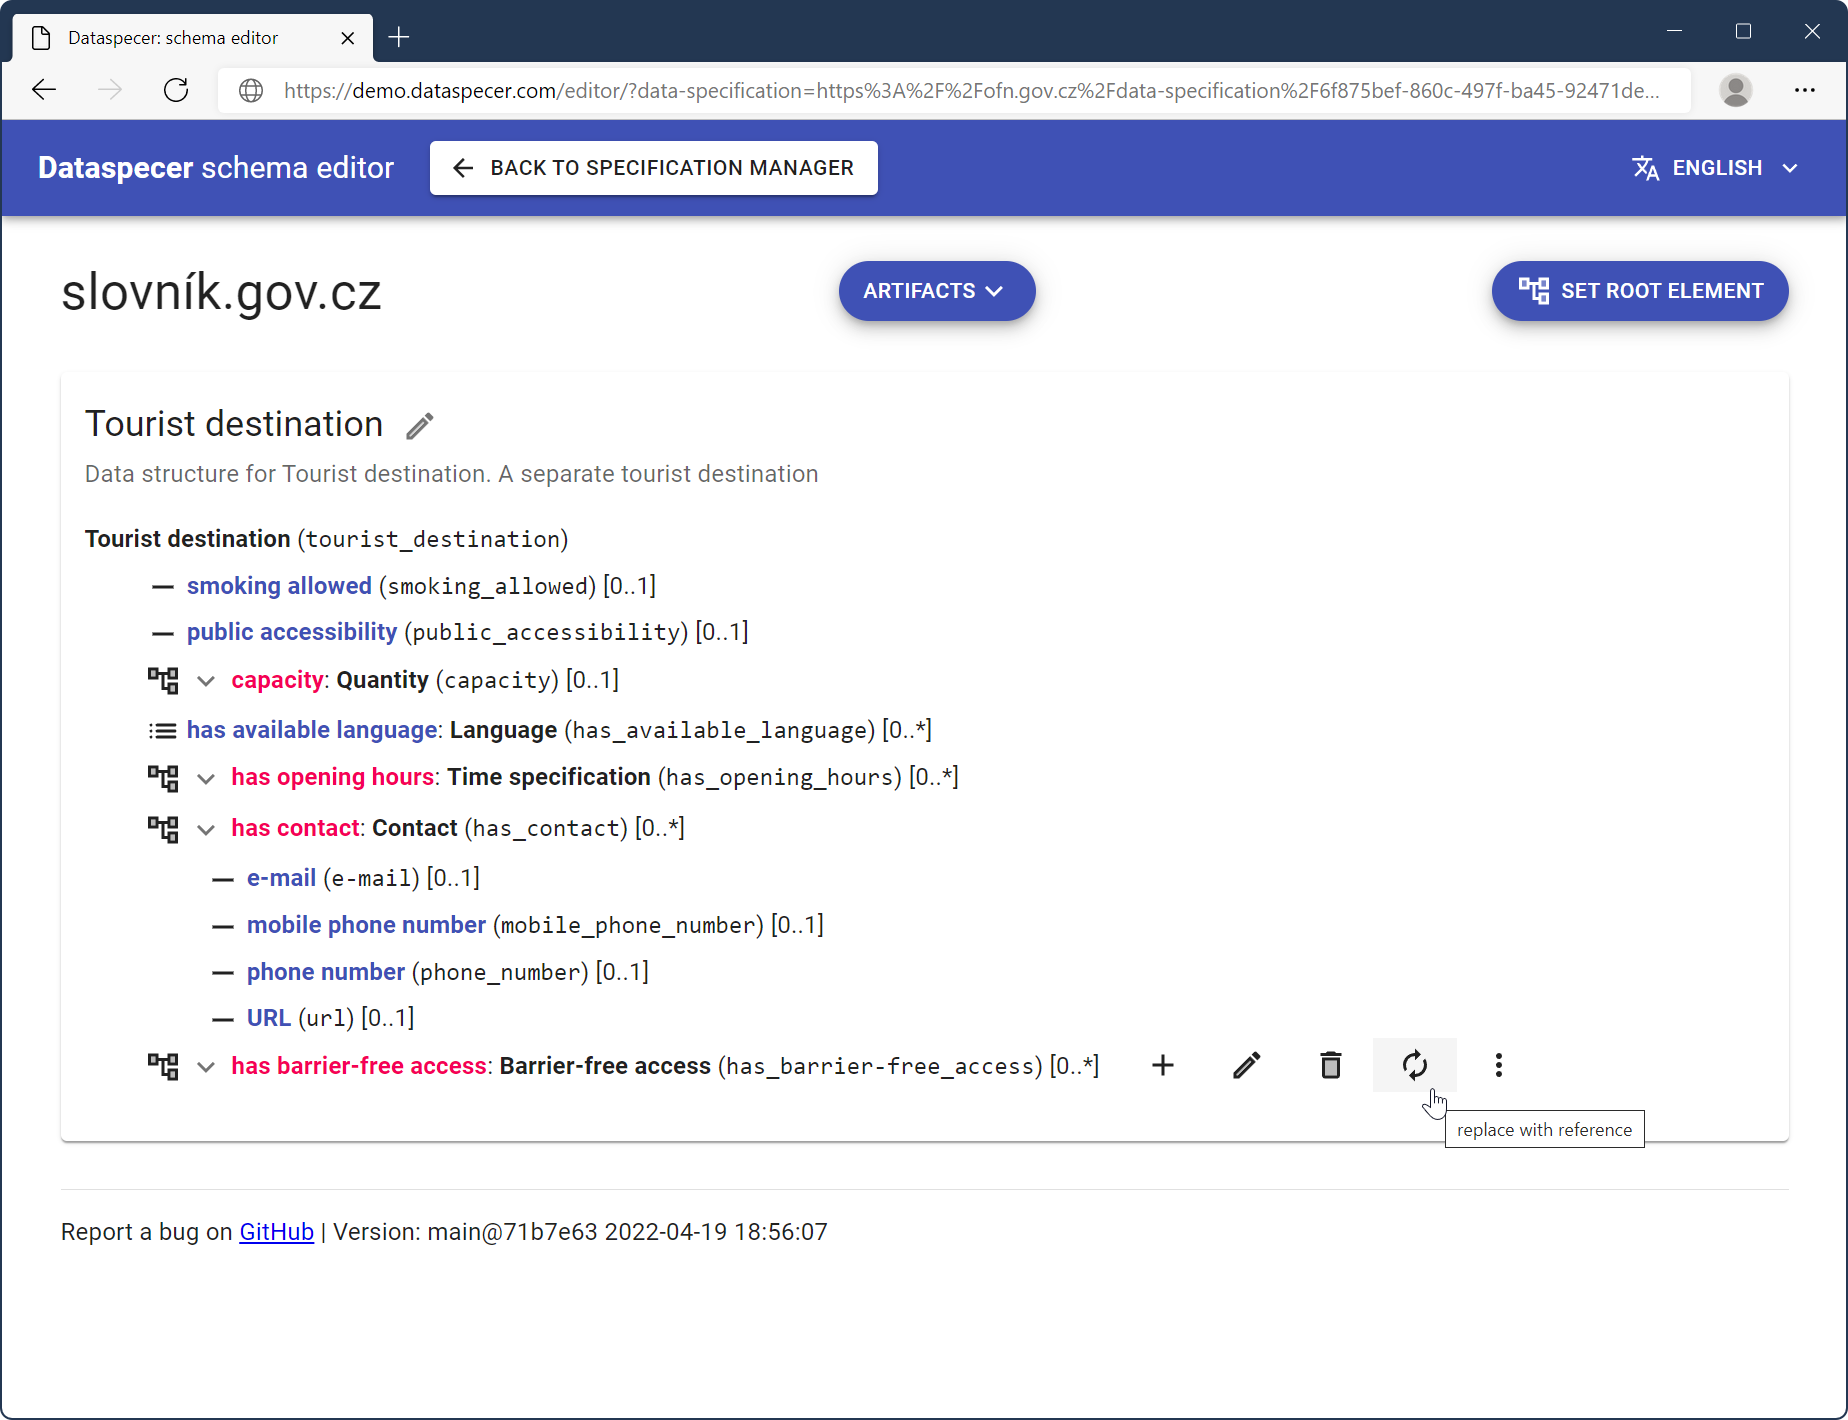1848x1420 pixels.
Task: Collapse the has contact node chevron
Action: (x=206, y=829)
